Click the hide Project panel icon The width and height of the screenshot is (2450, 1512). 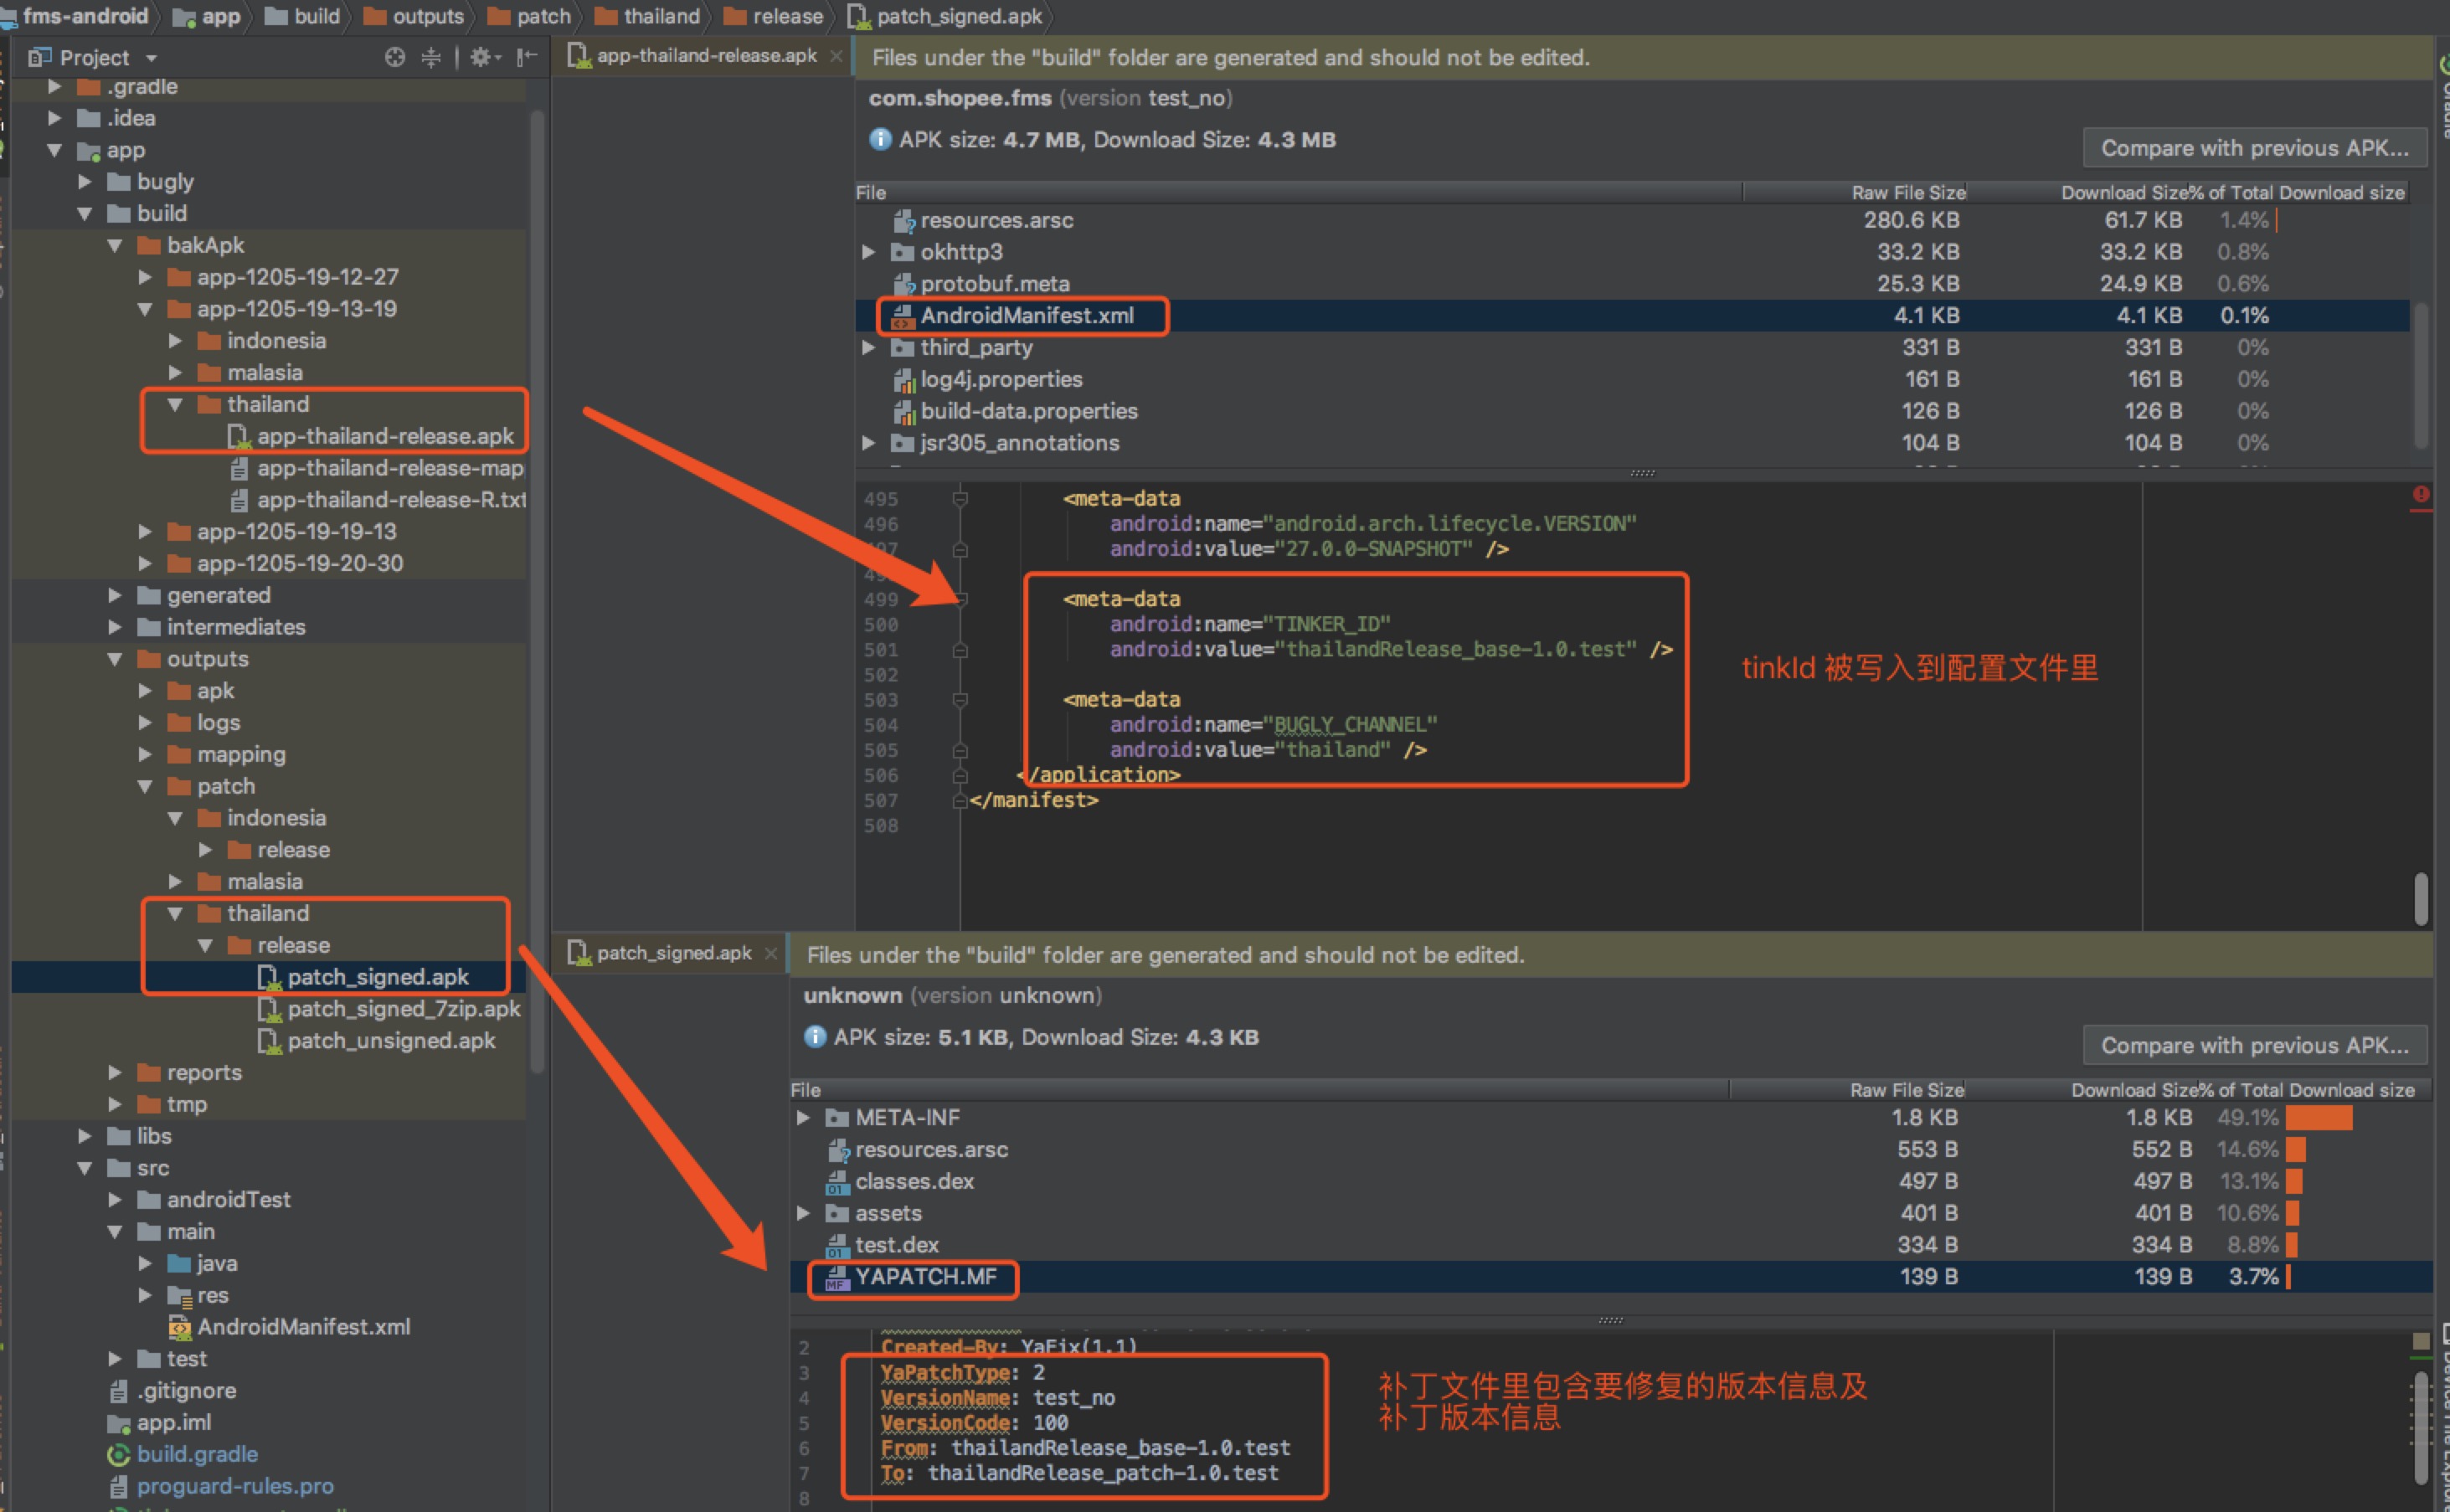click(x=526, y=57)
